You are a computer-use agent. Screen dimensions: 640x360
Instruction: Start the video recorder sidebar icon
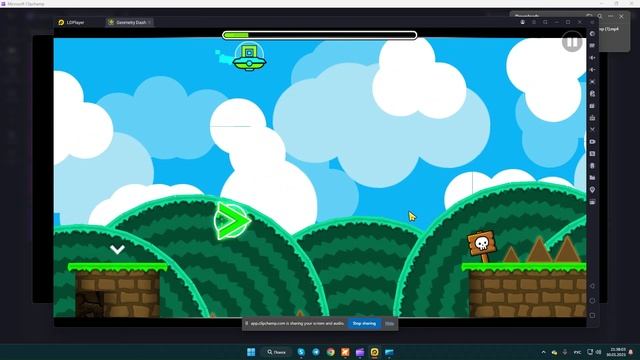click(592, 142)
